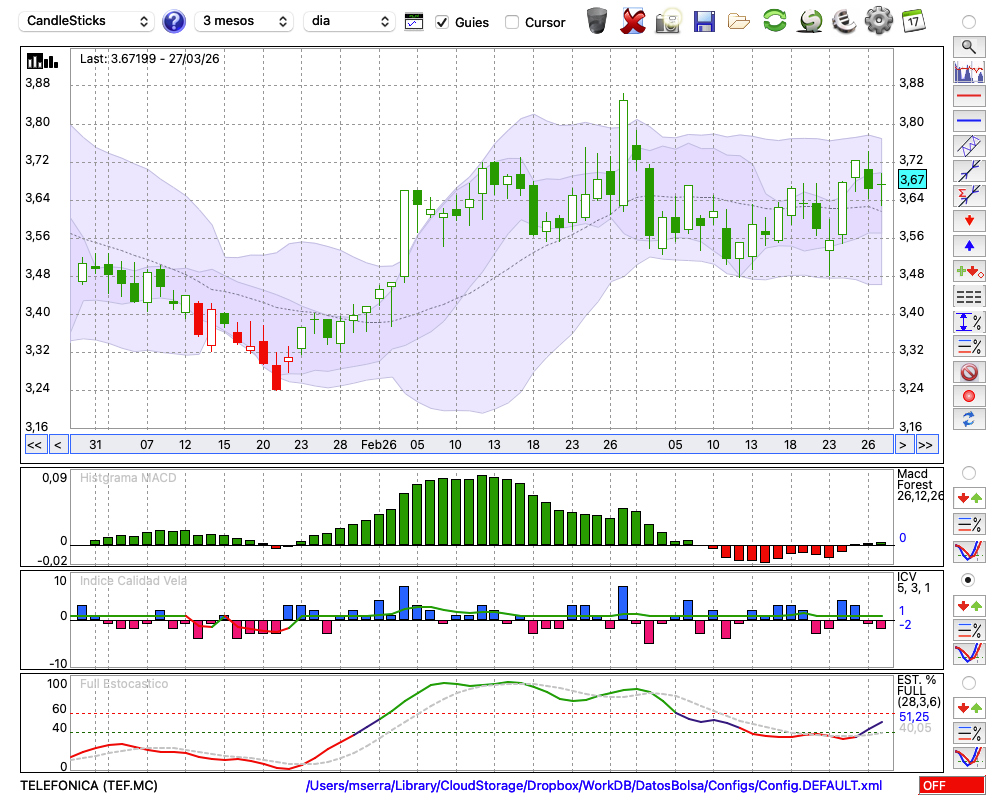Open the CandleSticks chart type dropdown
Image resolution: width=1000 pixels, height=800 pixels.
click(88, 21)
